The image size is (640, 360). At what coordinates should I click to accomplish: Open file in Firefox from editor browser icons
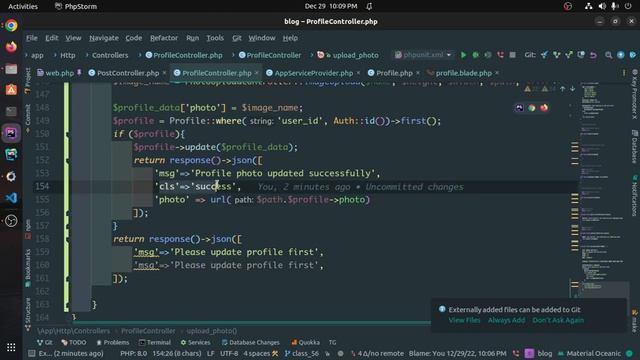pos(544,108)
